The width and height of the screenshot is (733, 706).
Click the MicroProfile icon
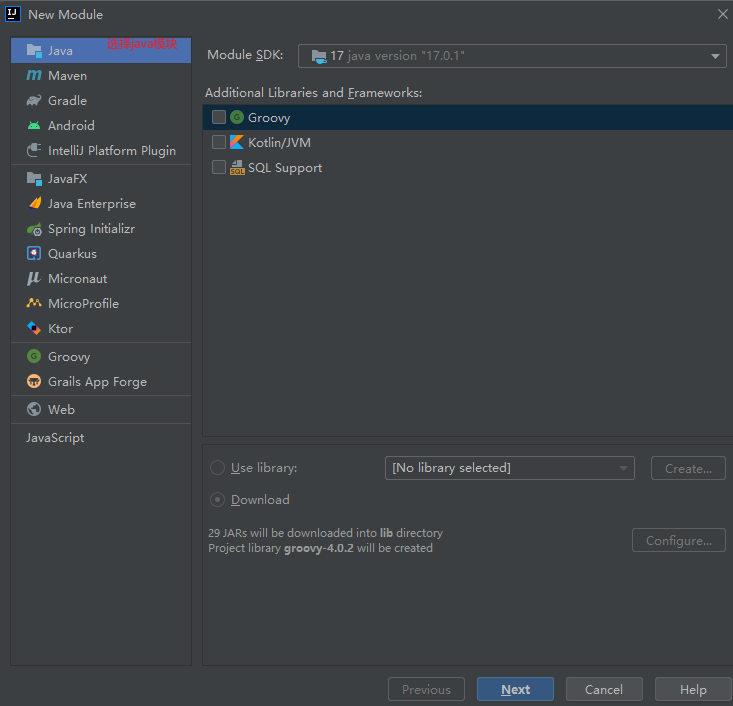[34, 303]
